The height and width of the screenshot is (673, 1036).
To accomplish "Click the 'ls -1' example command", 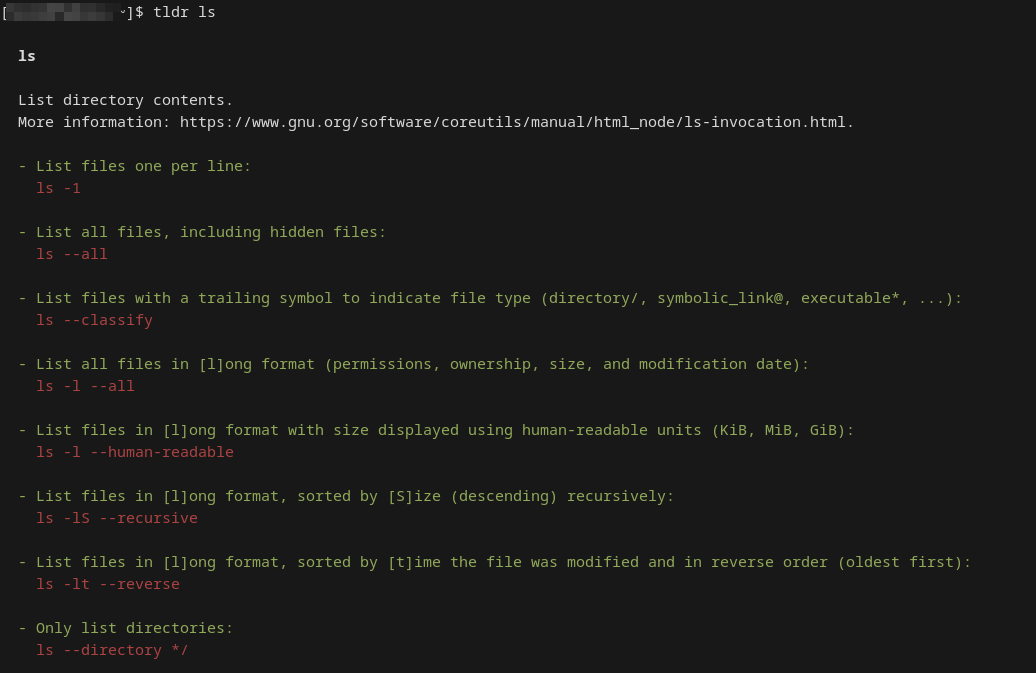I will click(x=58, y=188).
